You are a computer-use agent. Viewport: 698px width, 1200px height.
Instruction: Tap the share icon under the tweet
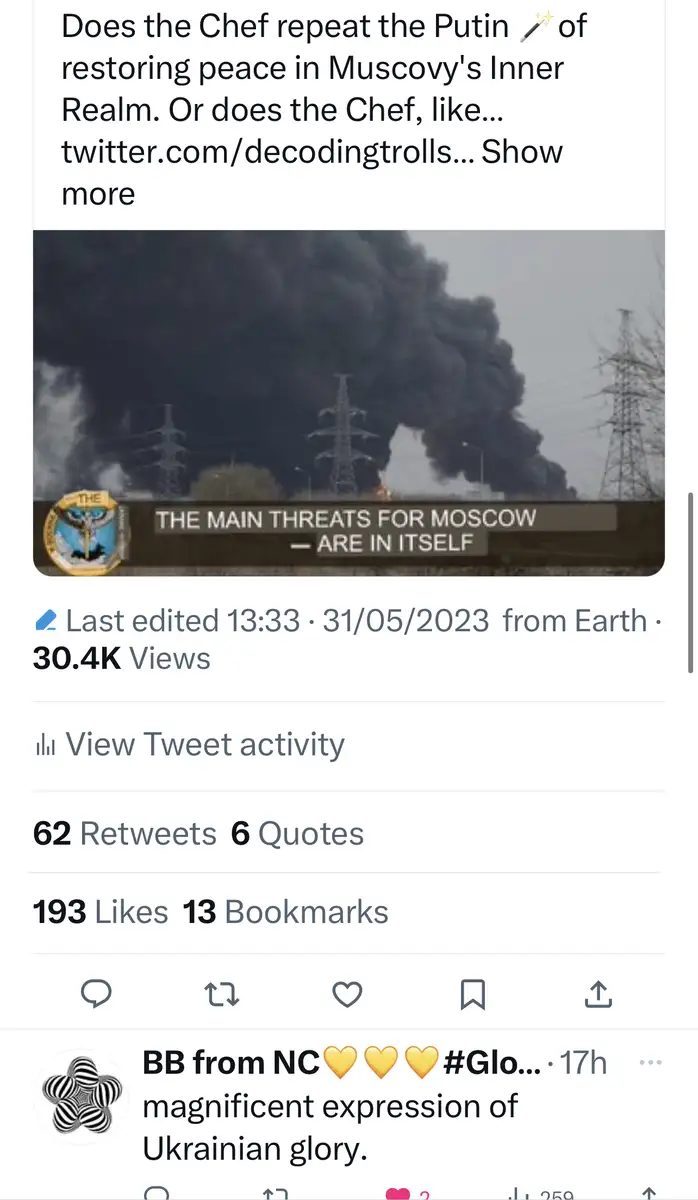(597, 993)
